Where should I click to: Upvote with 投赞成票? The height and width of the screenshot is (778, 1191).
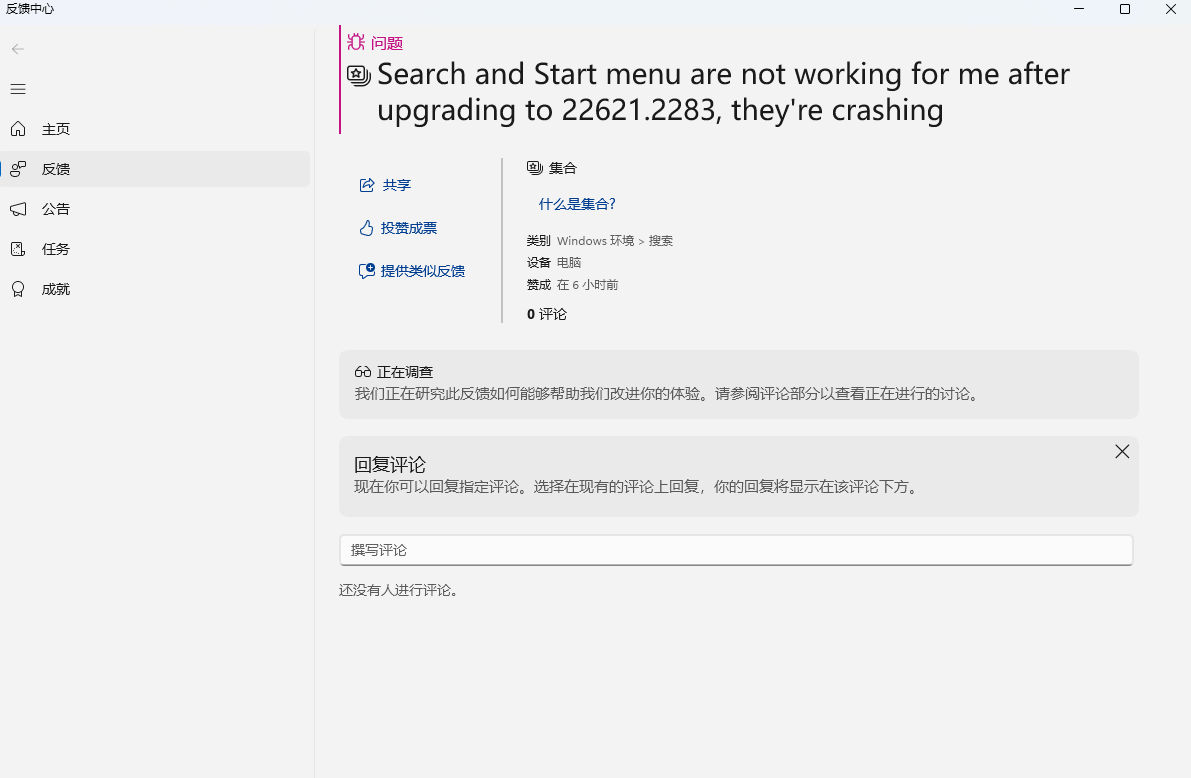398,228
